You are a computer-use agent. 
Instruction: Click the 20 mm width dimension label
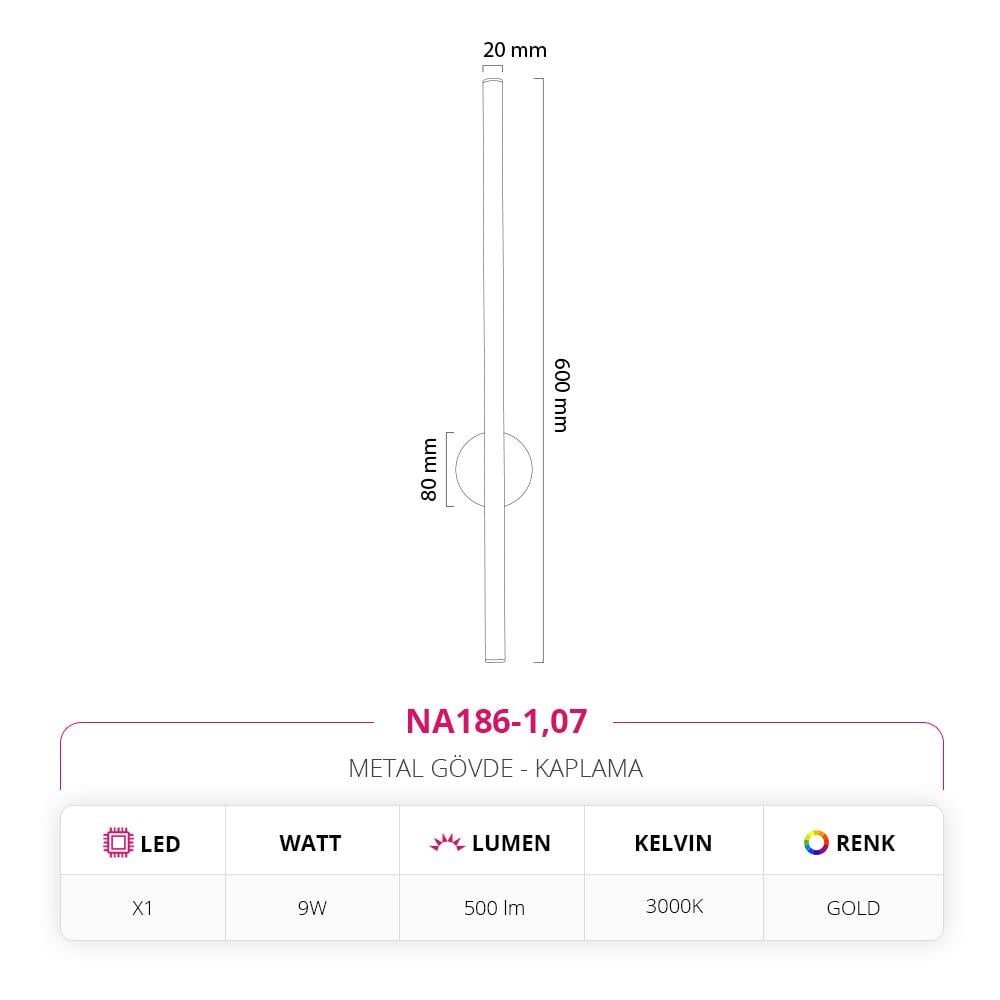[x=515, y=50]
